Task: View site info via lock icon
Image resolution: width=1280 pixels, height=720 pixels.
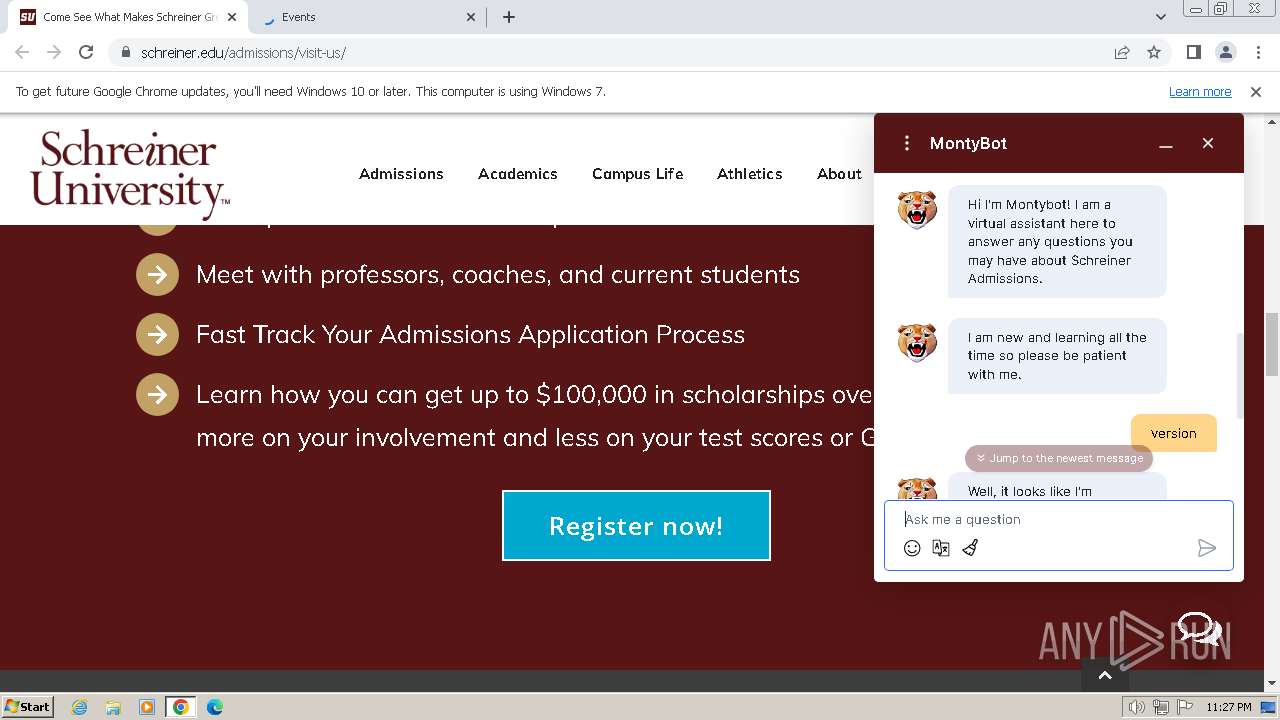Action: pos(126,53)
